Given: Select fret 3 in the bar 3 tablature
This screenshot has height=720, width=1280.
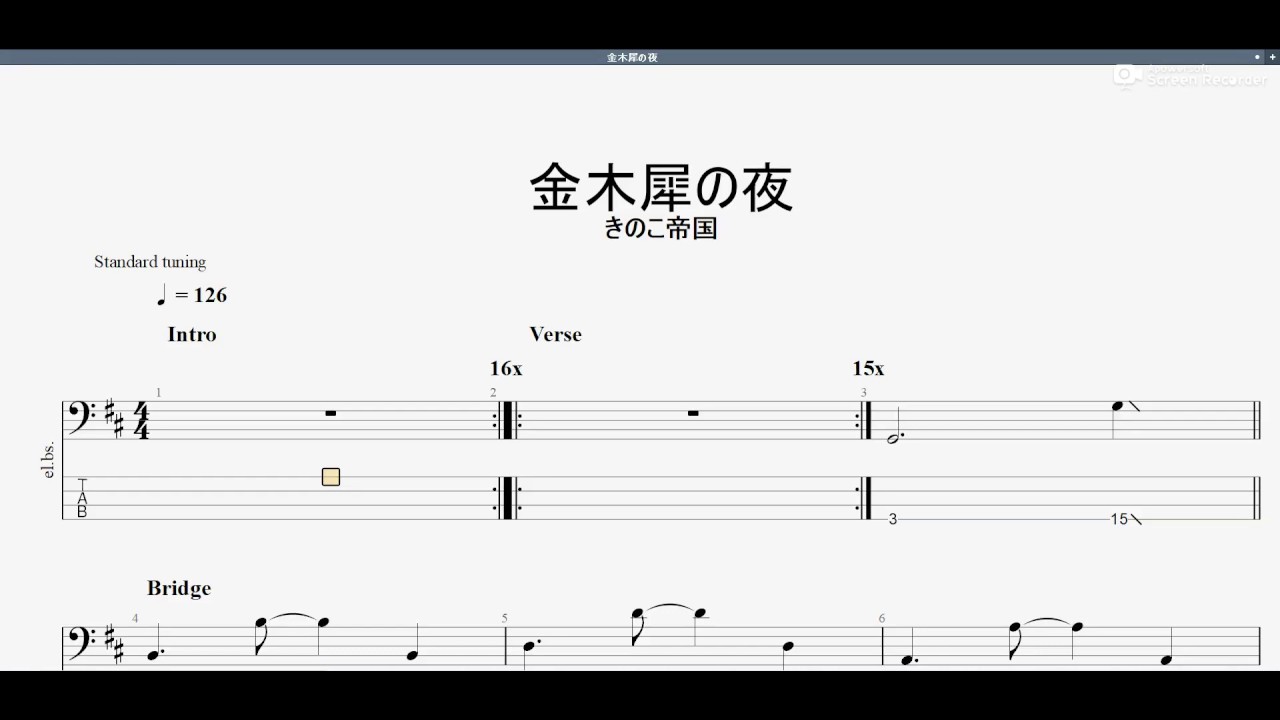Looking at the screenshot, I should (x=893, y=519).
